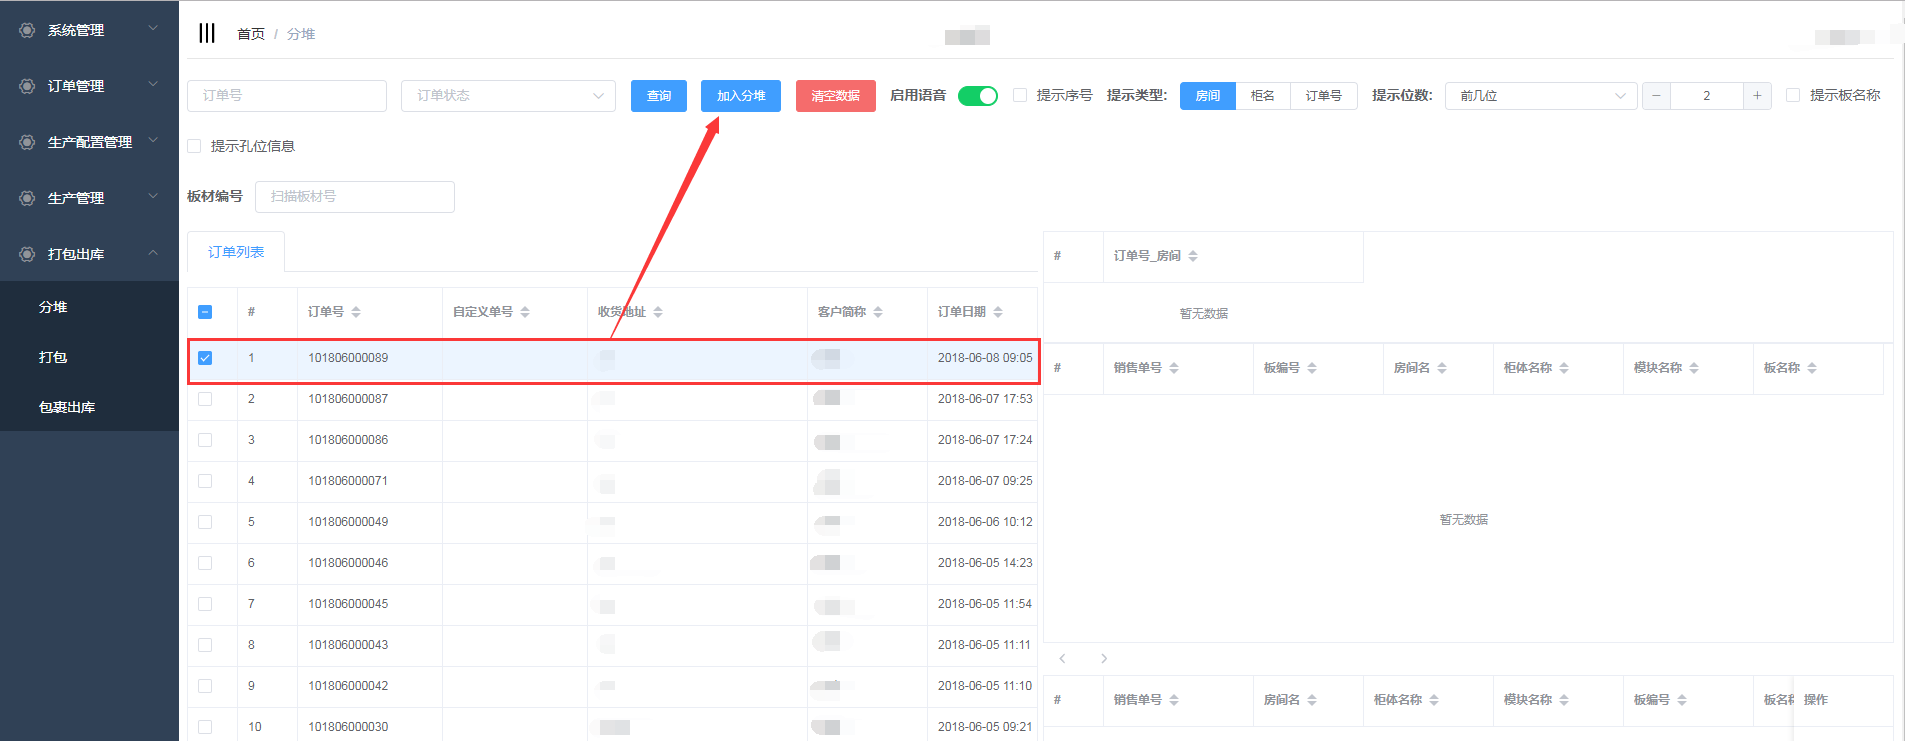
Task: Click the sidebar collapse hamburger icon
Action: [207, 33]
